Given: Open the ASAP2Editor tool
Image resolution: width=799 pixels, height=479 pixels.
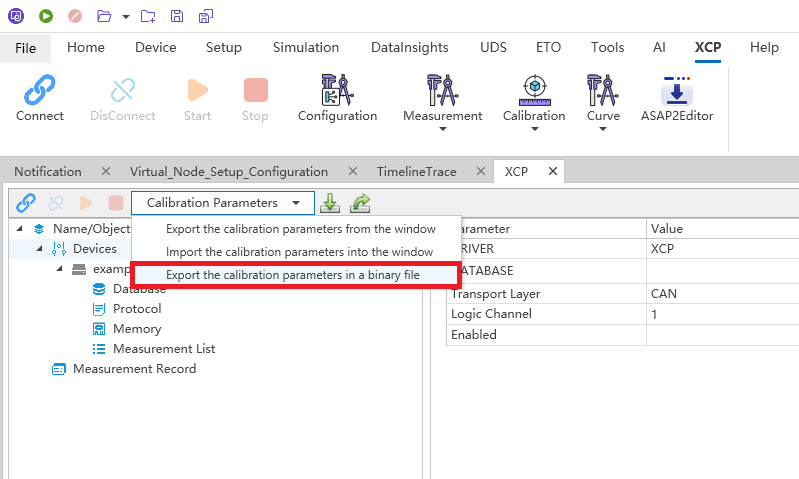Looking at the screenshot, I should [677, 99].
